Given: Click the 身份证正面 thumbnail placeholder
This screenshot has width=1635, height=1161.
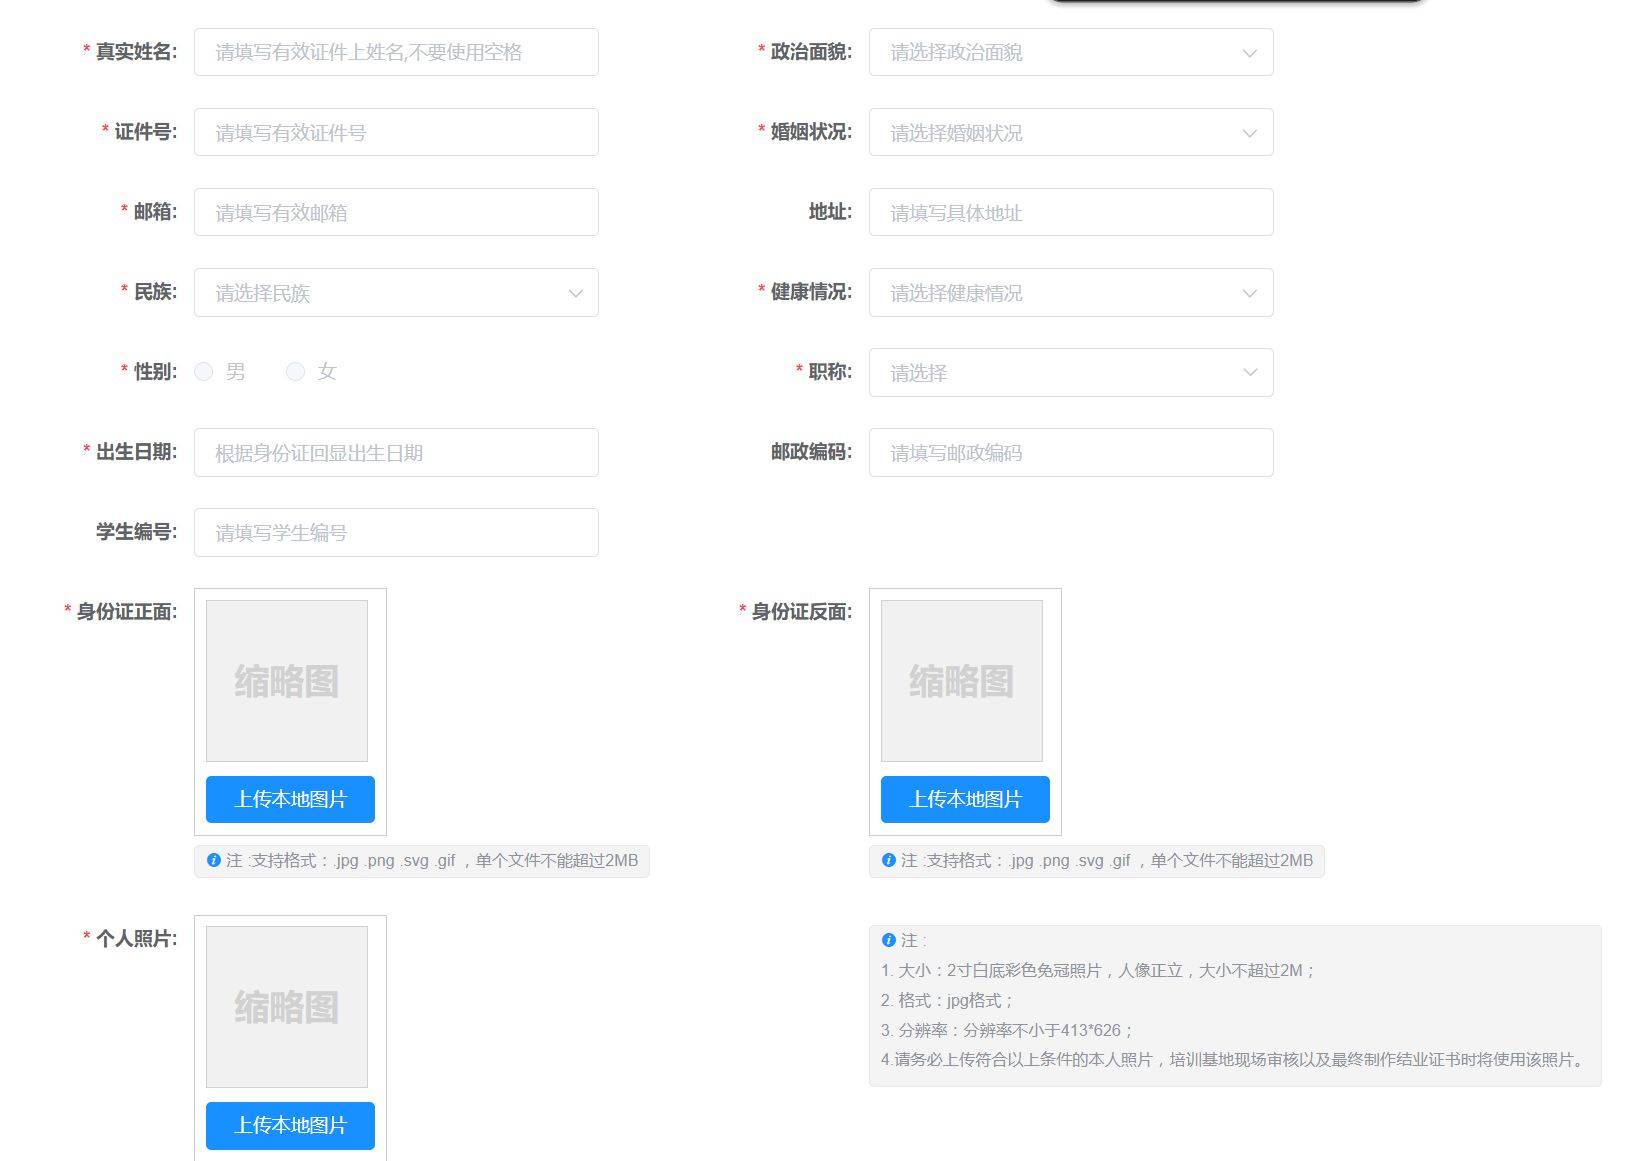Looking at the screenshot, I should pyautogui.click(x=287, y=681).
